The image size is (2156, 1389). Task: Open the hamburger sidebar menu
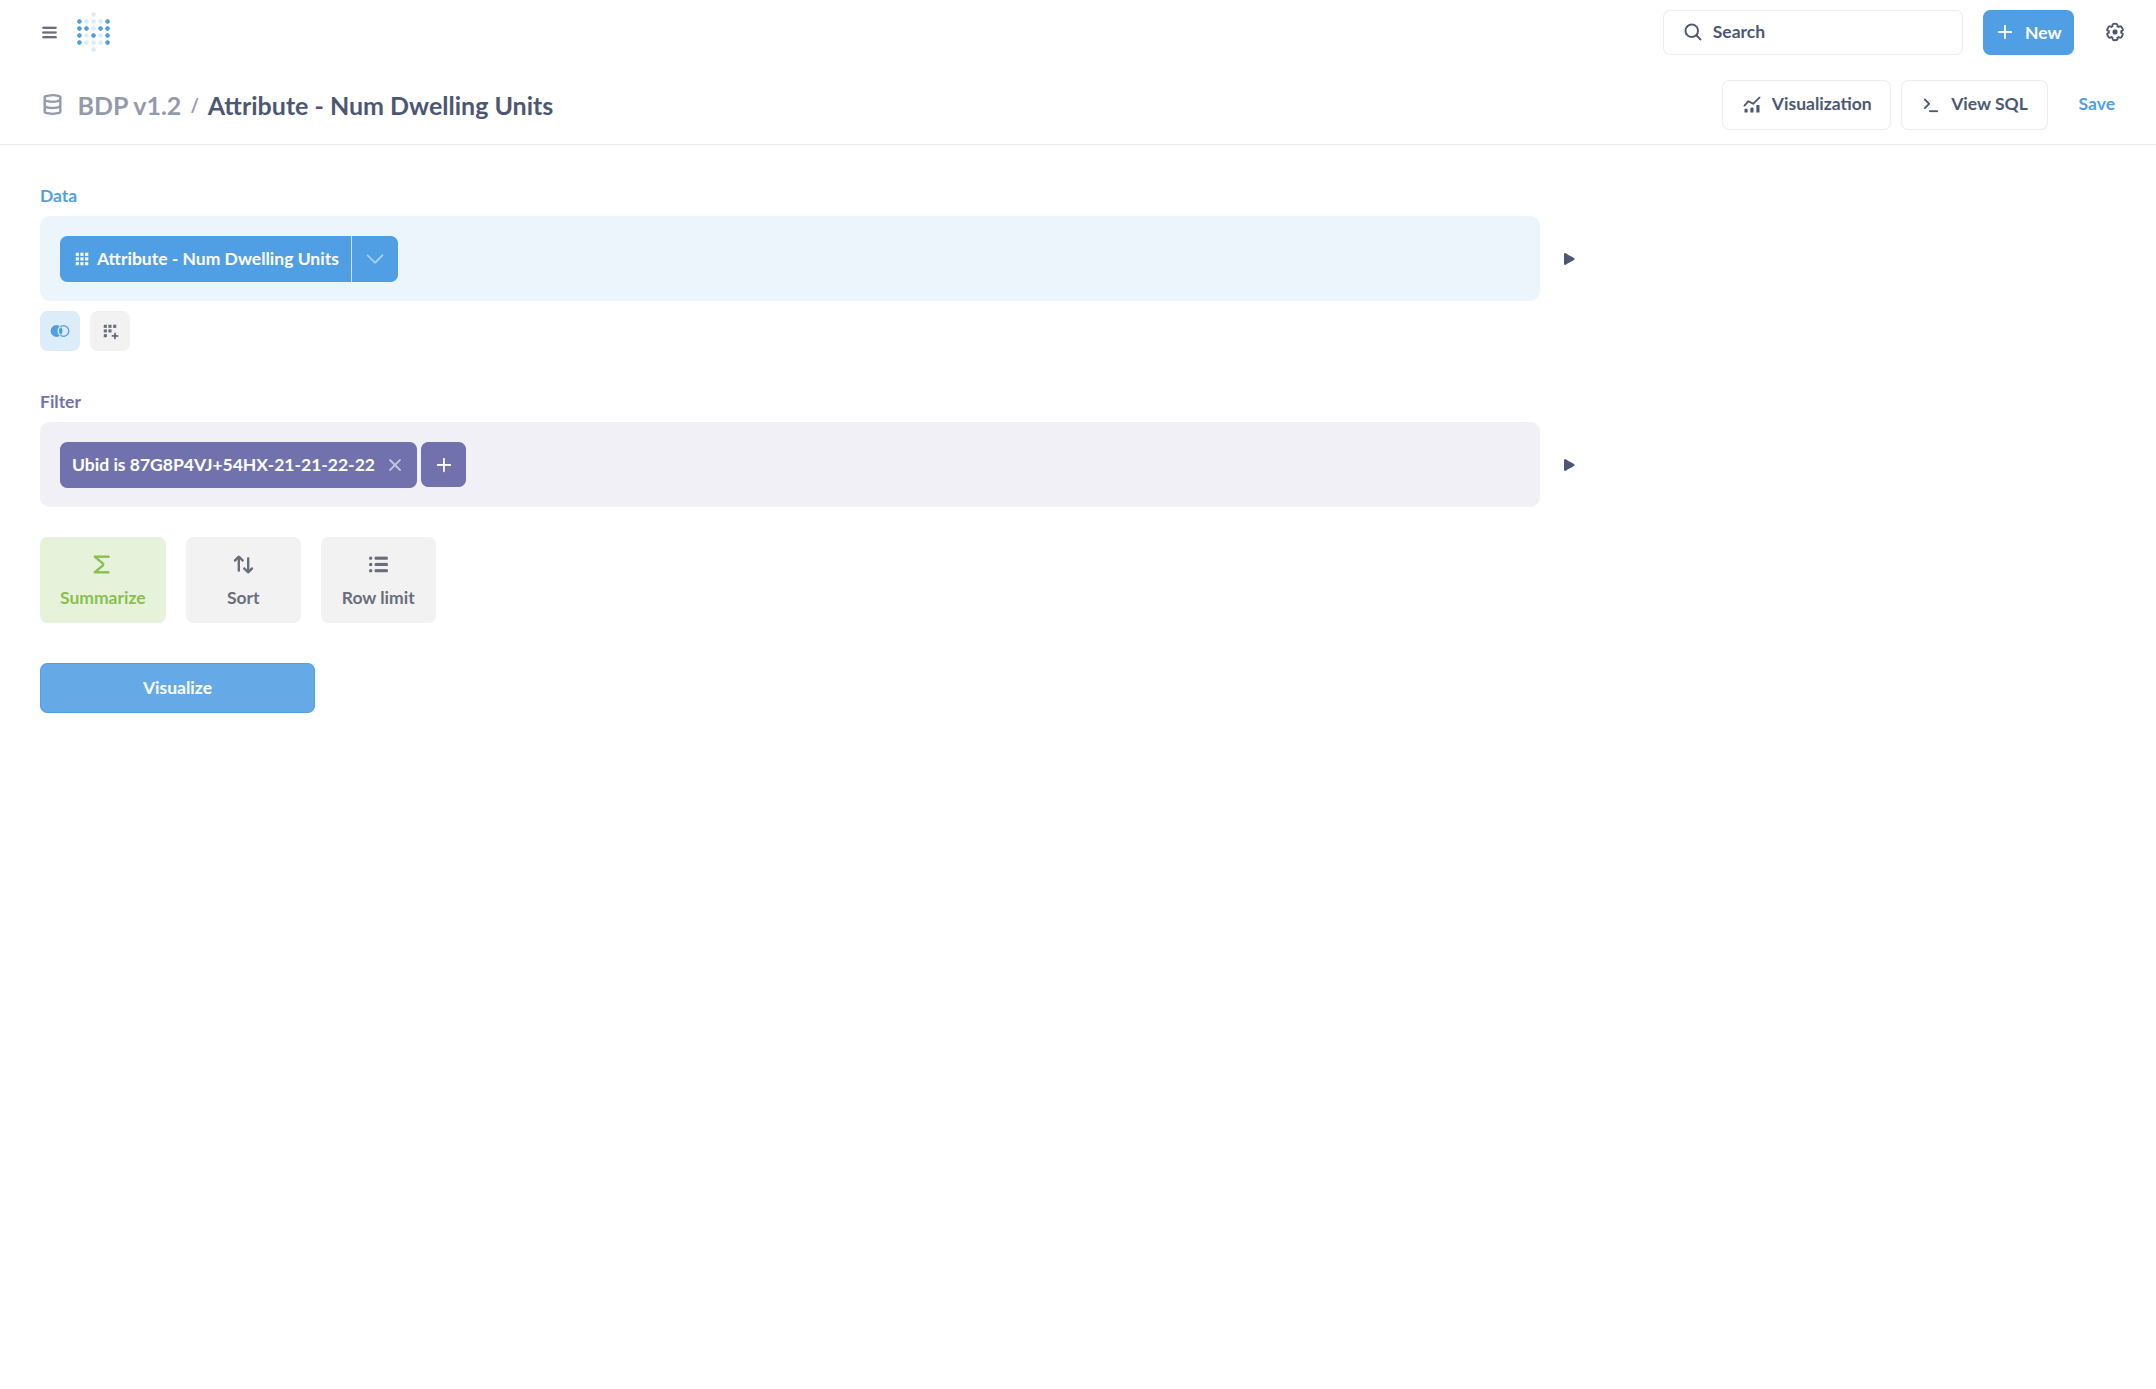(x=49, y=32)
